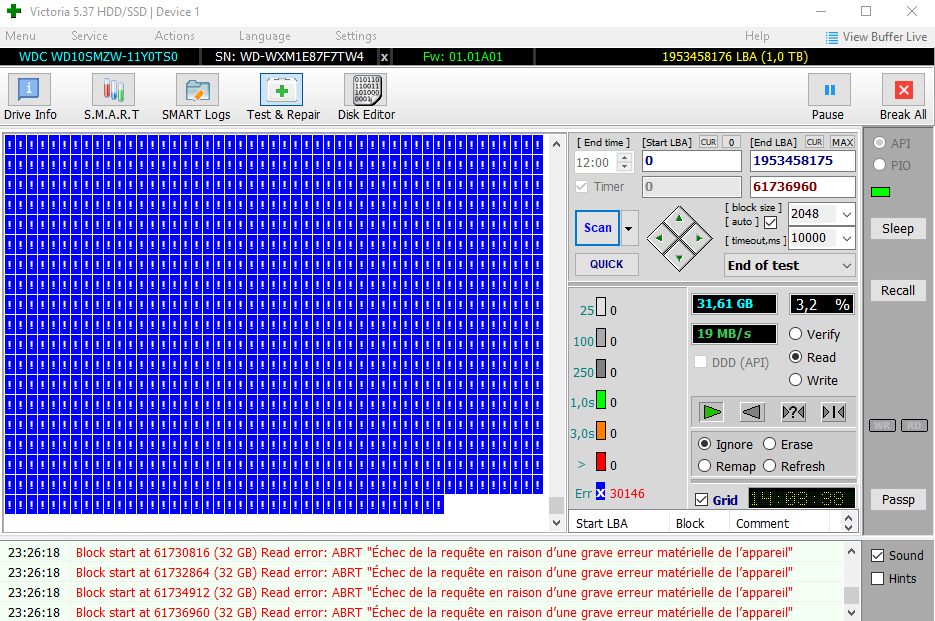Image resolution: width=935 pixels, height=621 pixels.
Task: Click the RD indicator
Action: pyautogui.click(x=914, y=425)
